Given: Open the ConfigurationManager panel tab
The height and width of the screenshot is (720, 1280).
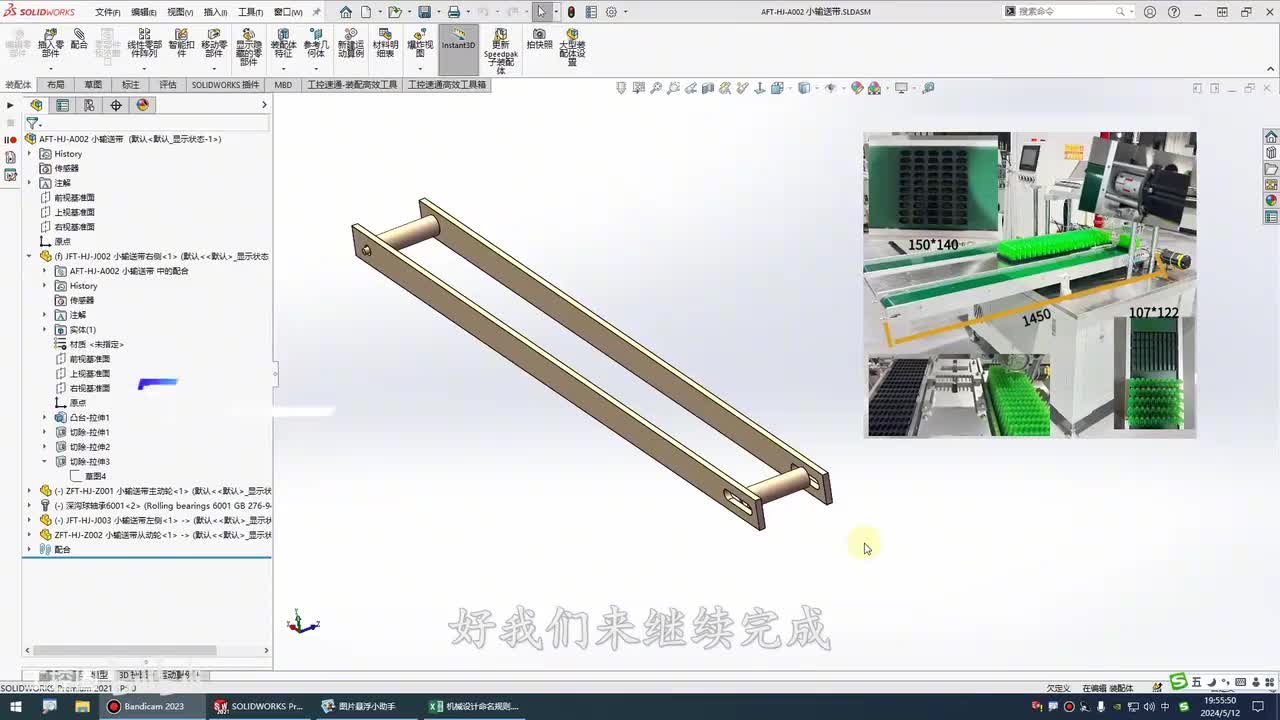Looking at the screenshot, I should (89, 105).
